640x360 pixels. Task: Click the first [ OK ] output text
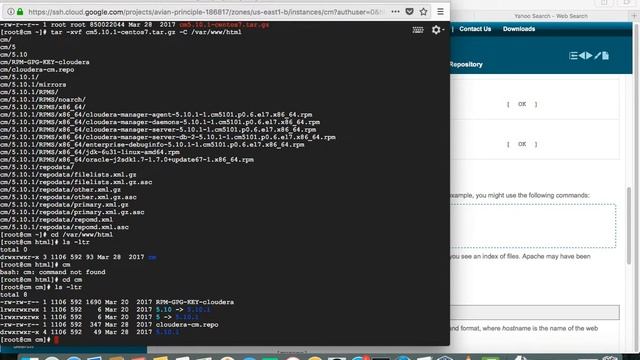[x=522, y=104]
